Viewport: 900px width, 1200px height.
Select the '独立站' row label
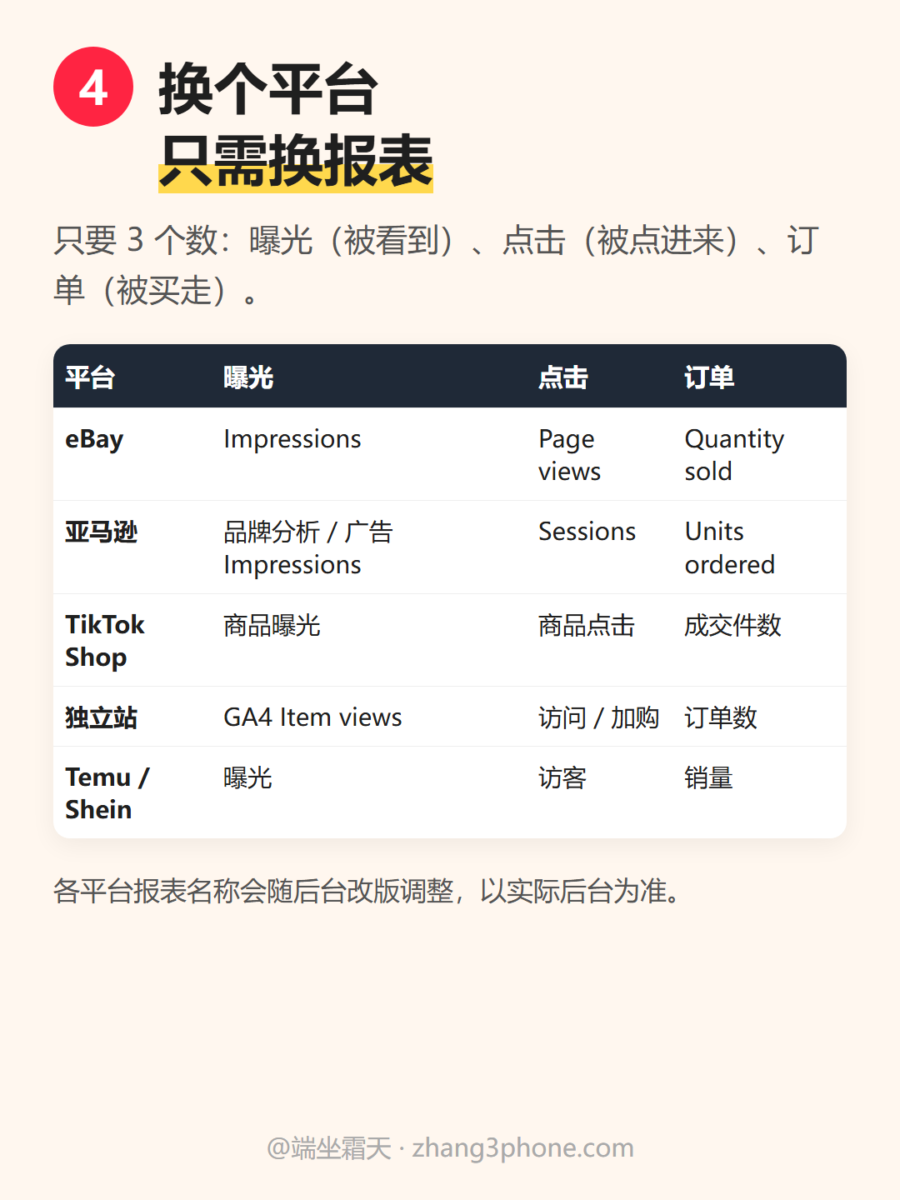pyautogui.click(x=101, y=717)
